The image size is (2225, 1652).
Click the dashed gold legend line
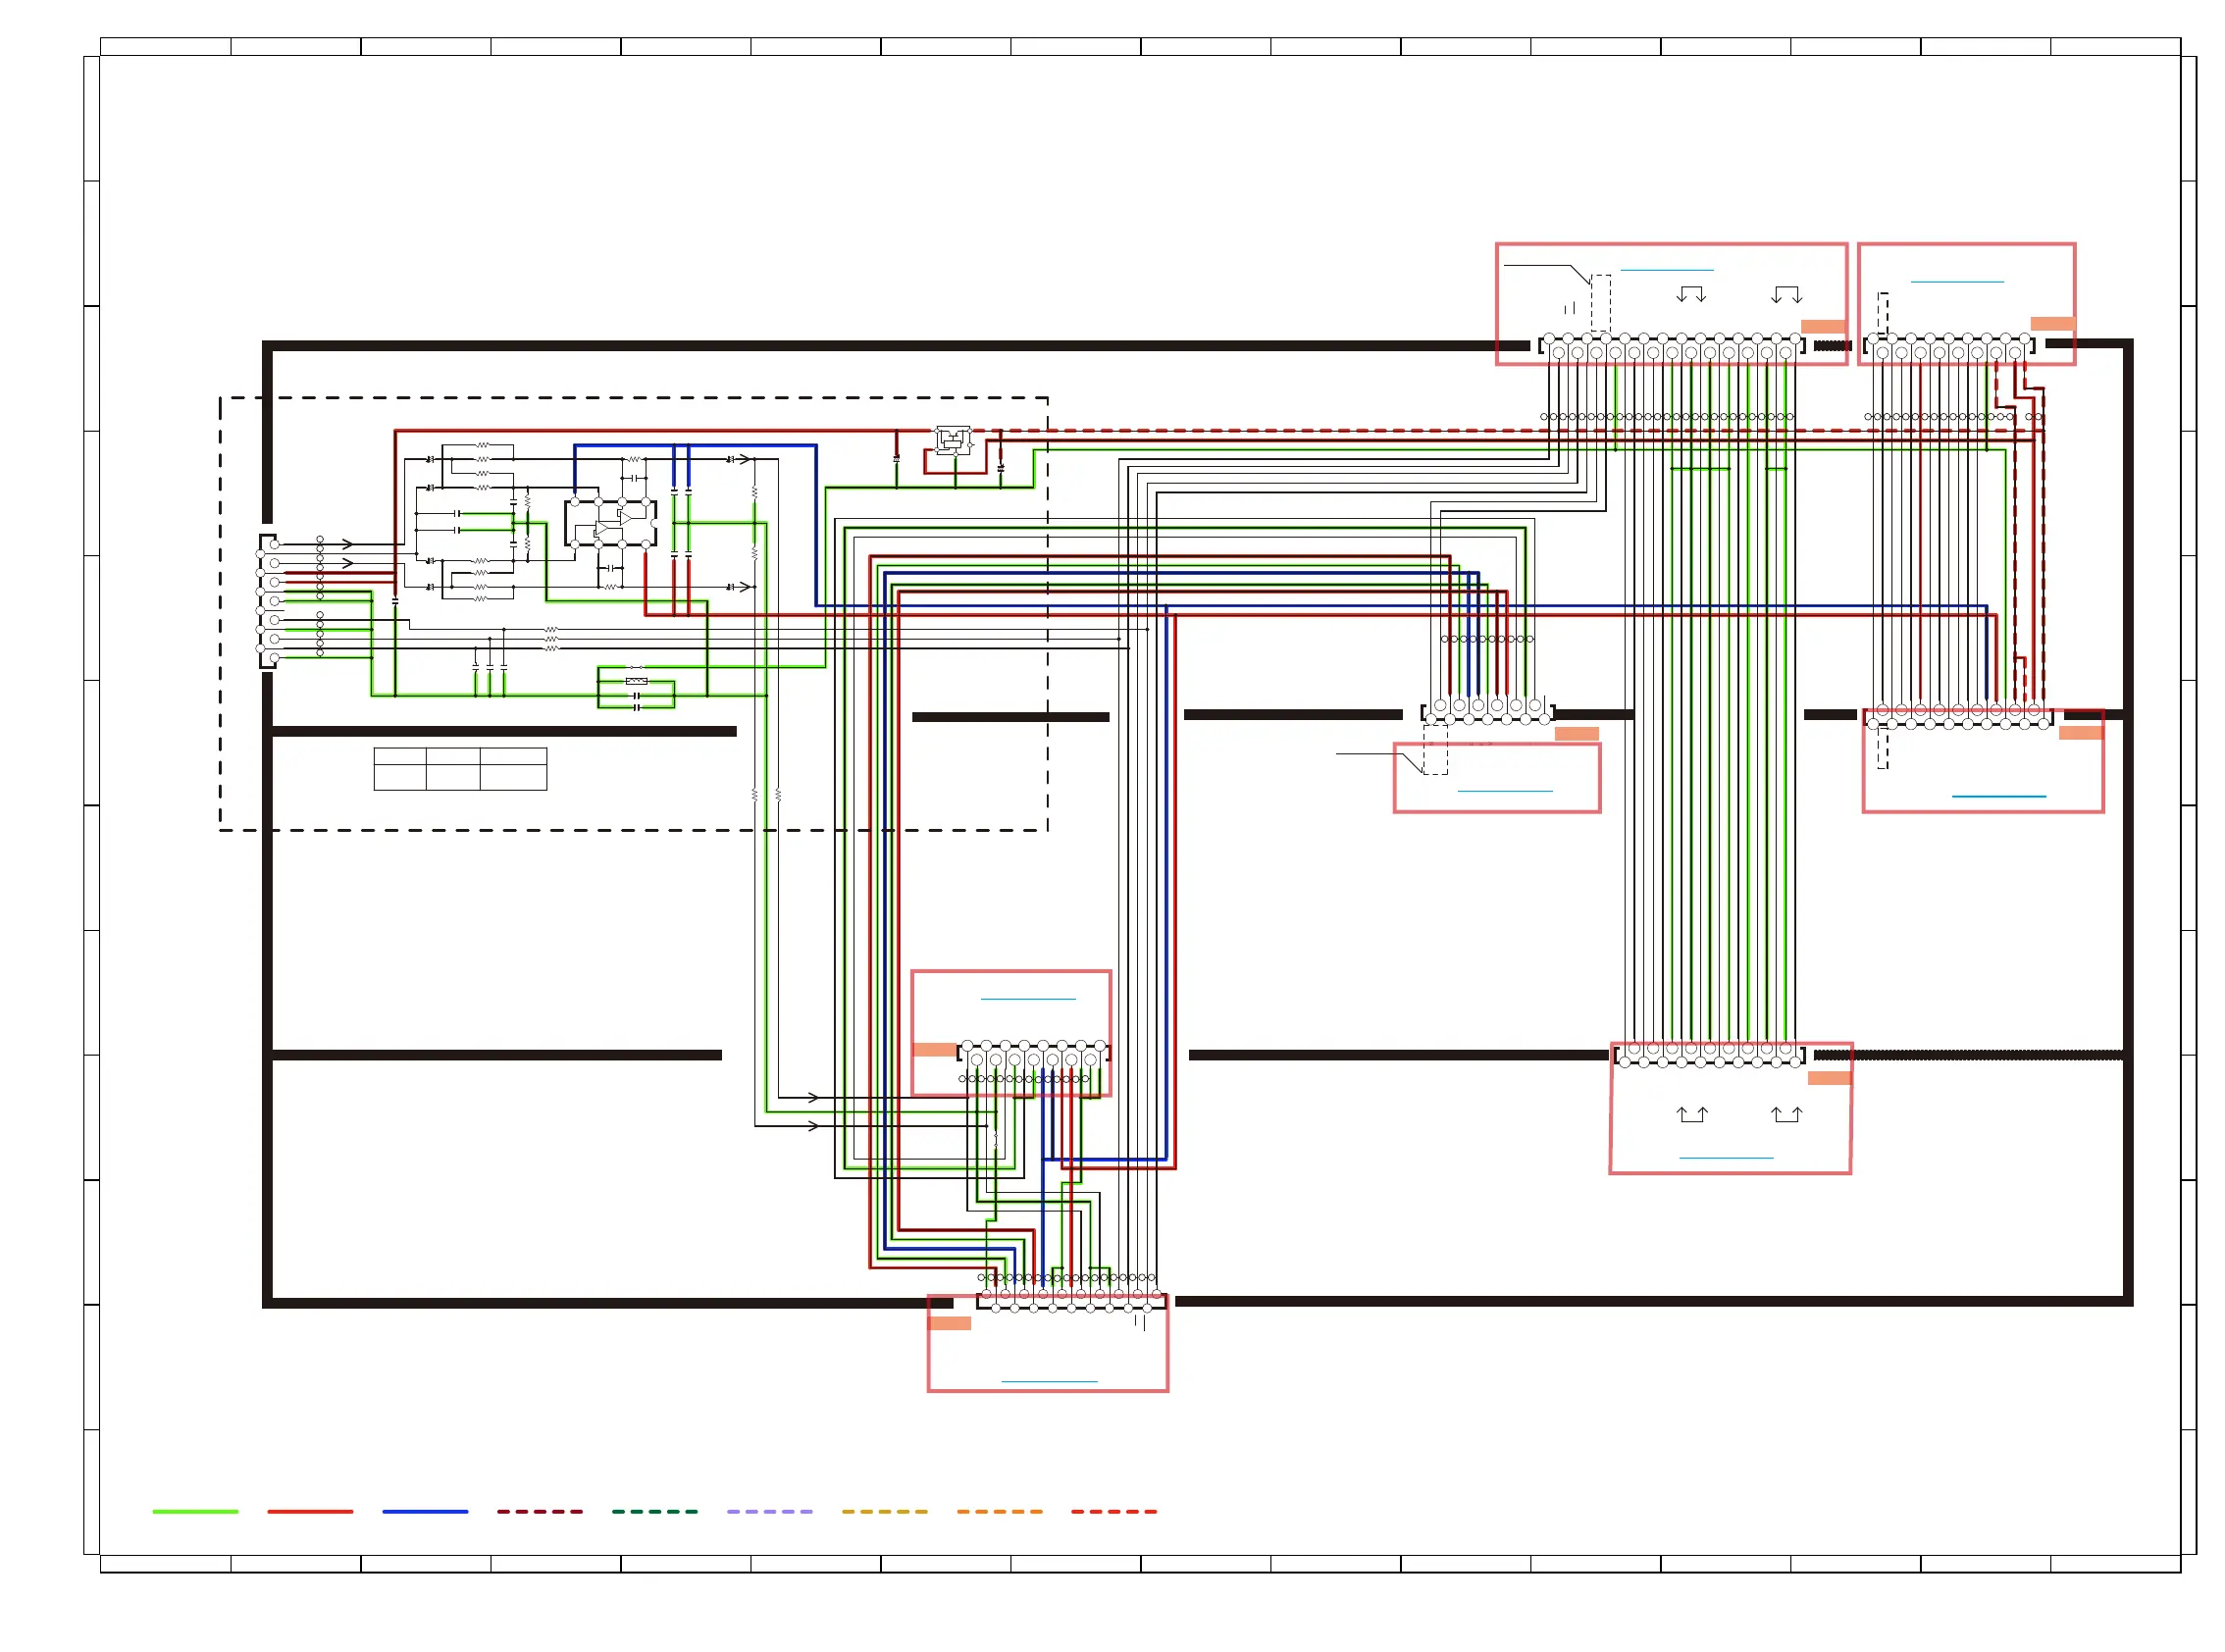(885, 1512)
